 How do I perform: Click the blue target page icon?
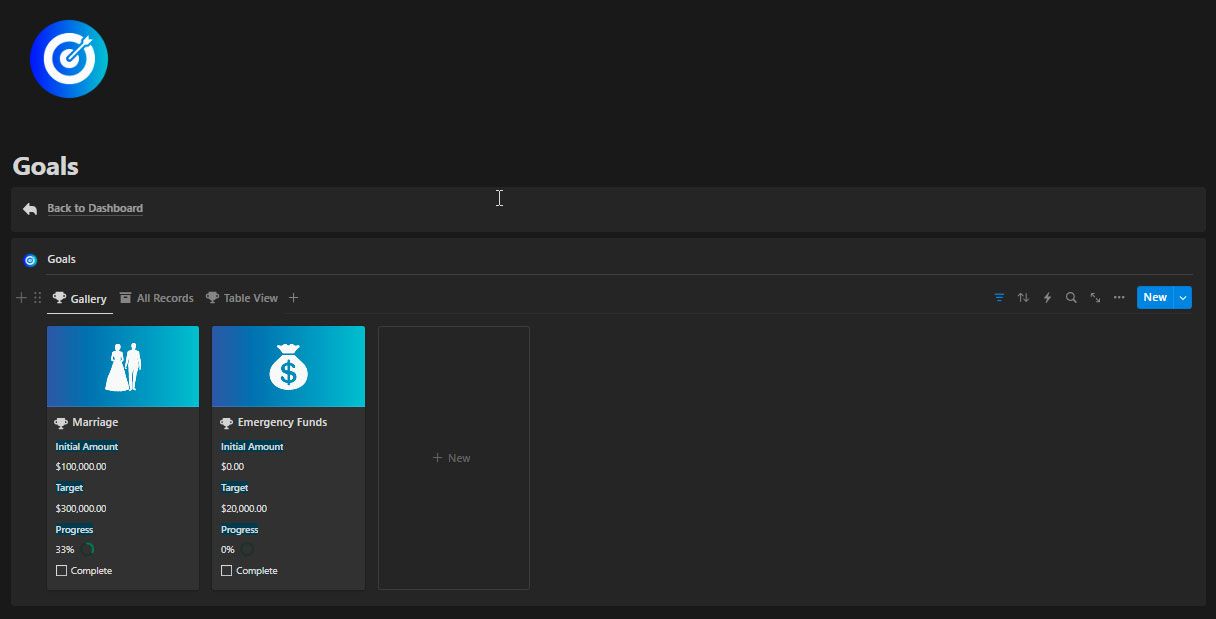[x=69, y=59]
